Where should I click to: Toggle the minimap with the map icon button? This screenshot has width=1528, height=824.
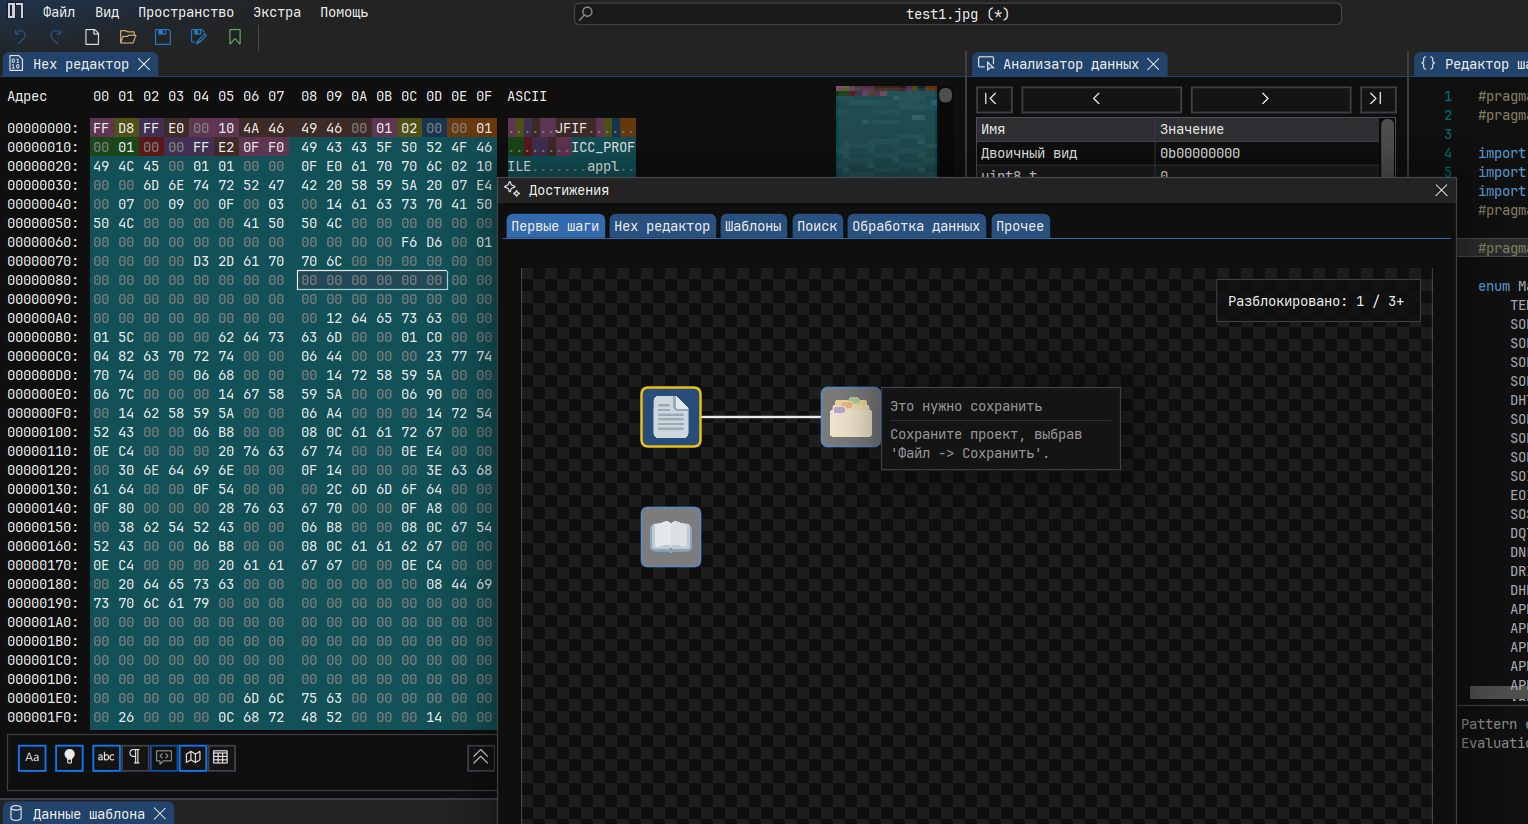(193, 758)
